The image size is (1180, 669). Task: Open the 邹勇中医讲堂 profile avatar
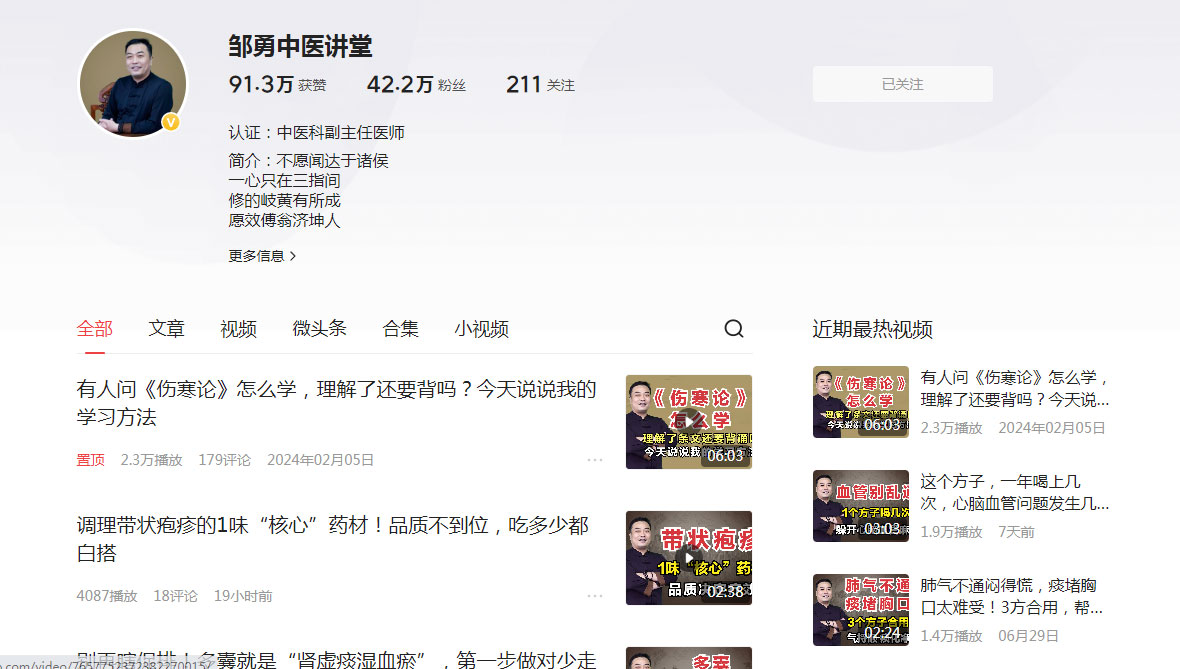click(133, 84)
